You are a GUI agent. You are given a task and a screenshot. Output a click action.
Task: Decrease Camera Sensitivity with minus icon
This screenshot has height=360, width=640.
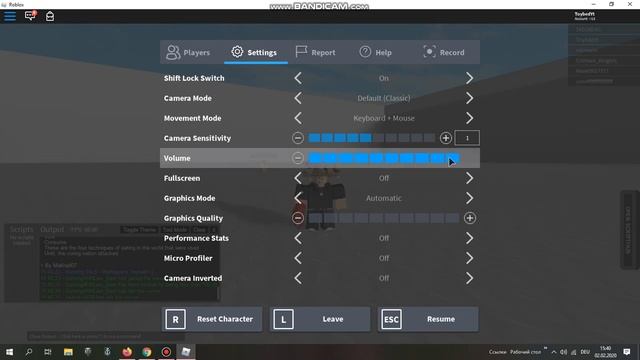click(298, 138)
